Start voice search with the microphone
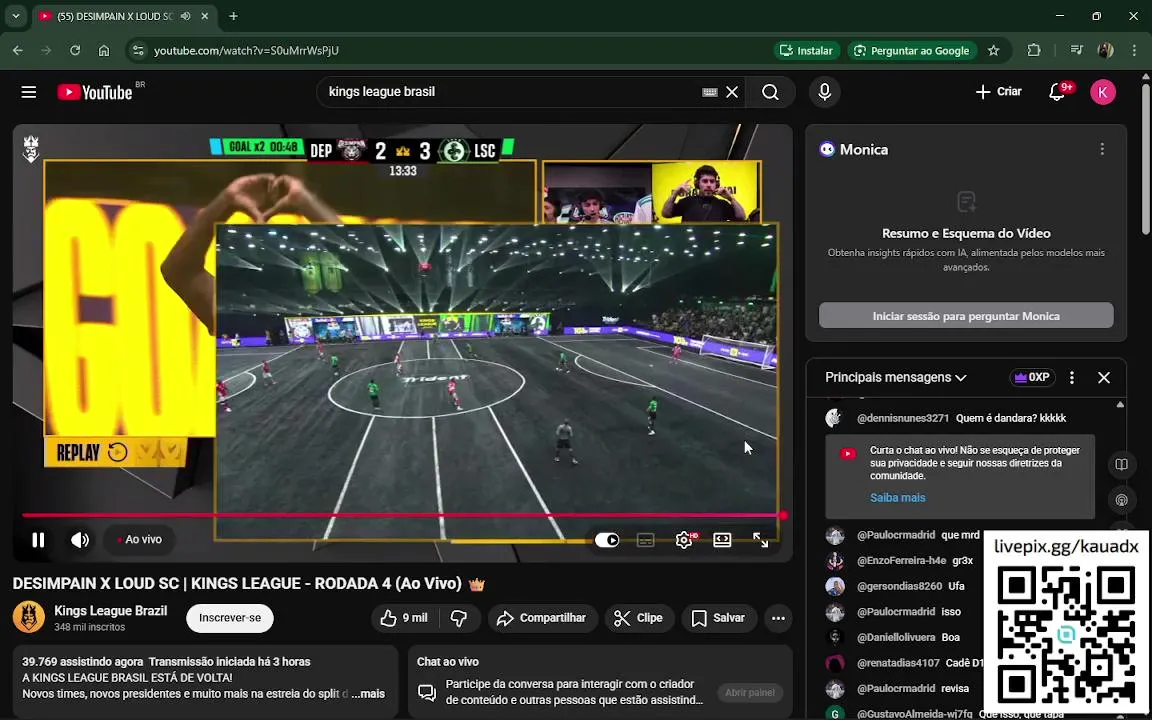 (824, 92)
